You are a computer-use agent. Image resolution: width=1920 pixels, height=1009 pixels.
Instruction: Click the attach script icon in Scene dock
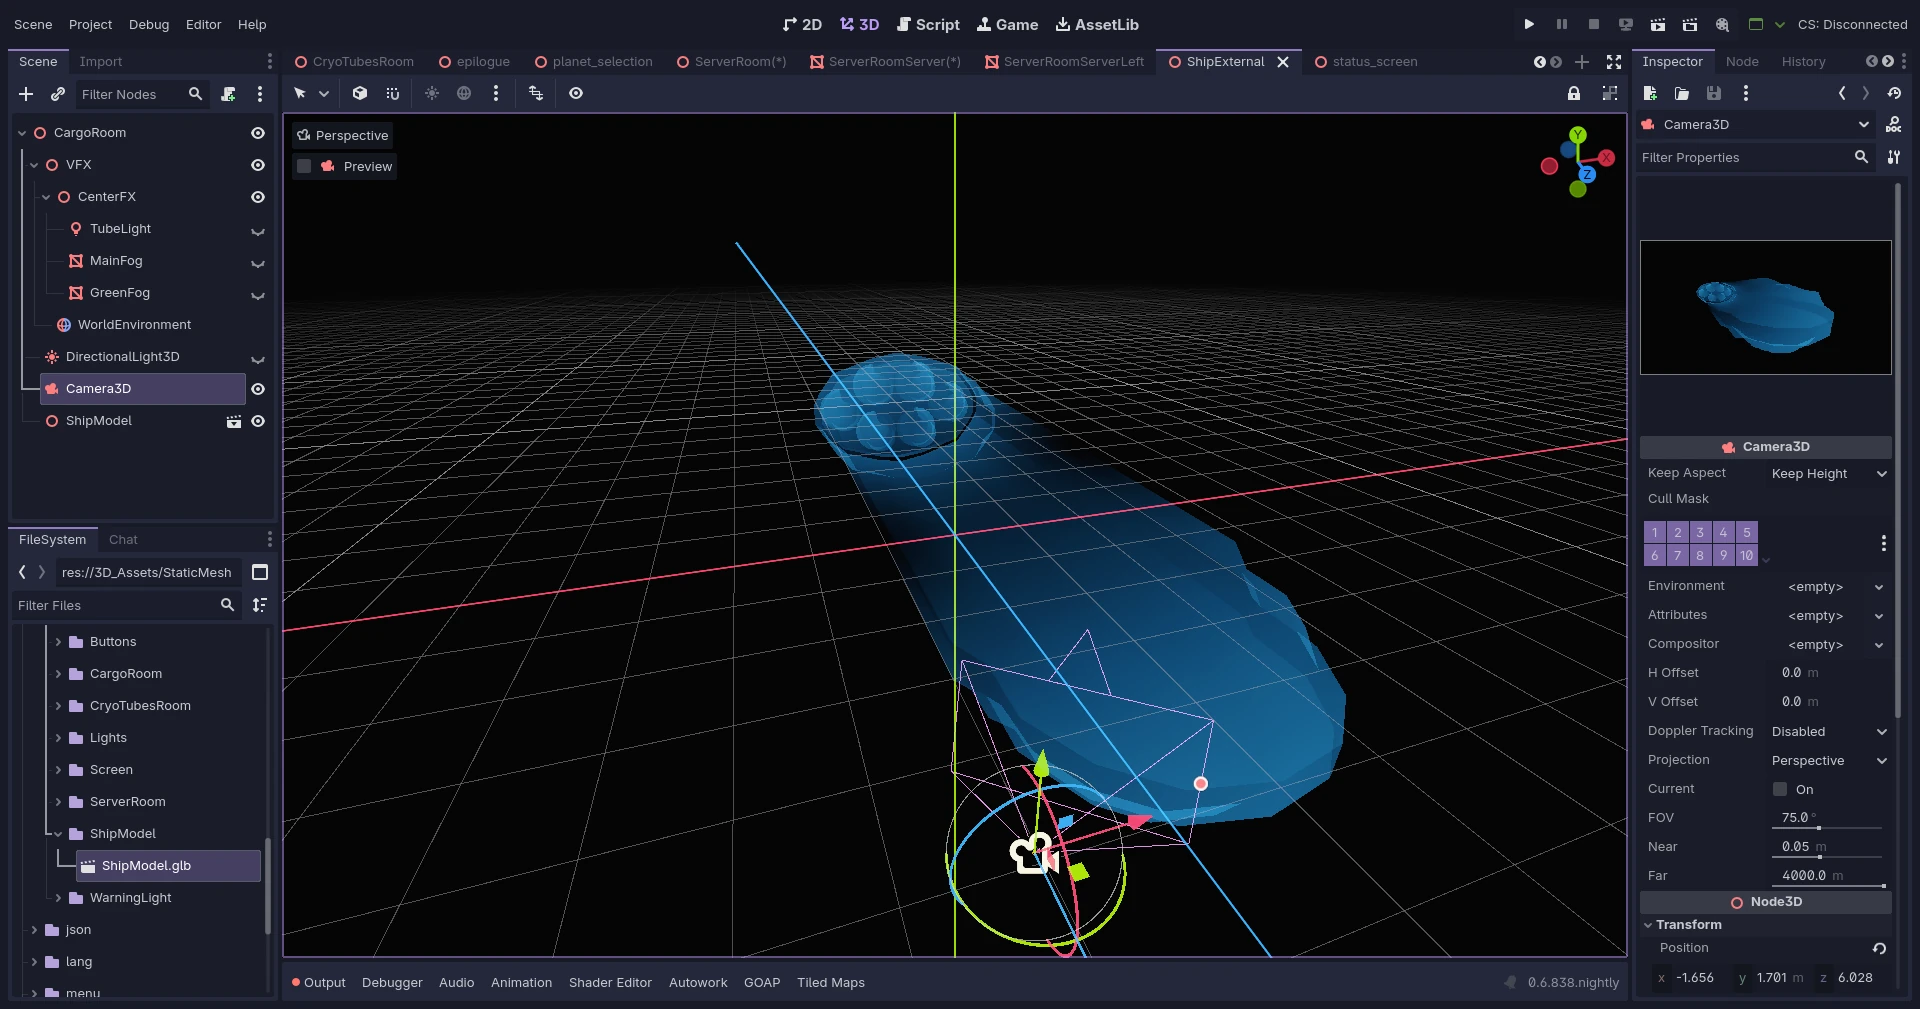point(228,94)
